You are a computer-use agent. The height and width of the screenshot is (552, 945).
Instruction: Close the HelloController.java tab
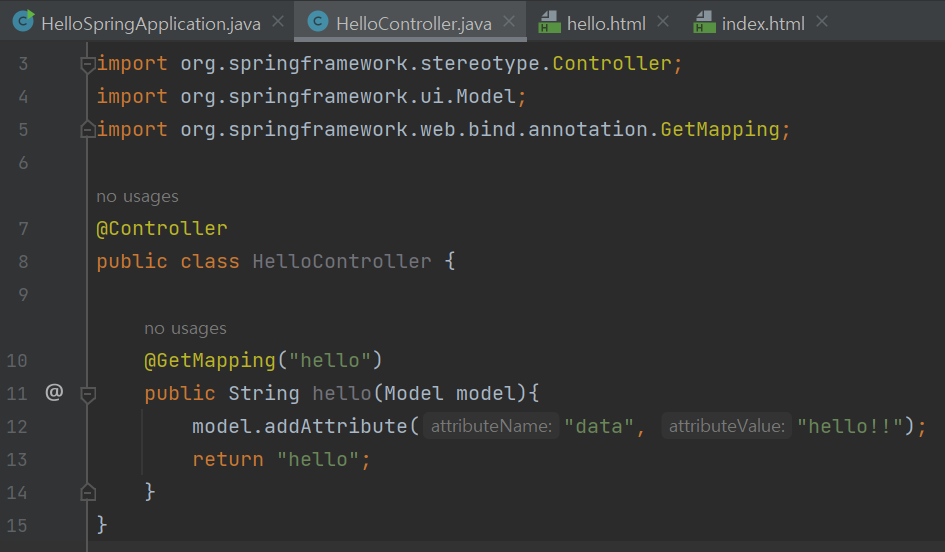pos(509,22)
